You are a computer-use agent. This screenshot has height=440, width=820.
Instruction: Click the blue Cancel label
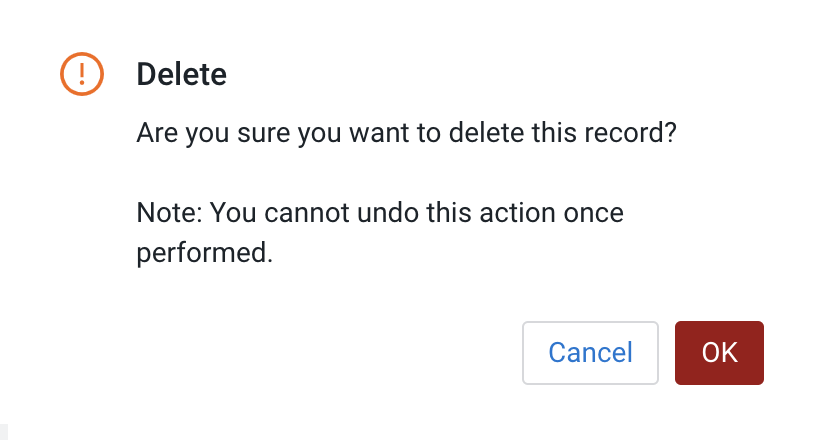tap(590, 353)
